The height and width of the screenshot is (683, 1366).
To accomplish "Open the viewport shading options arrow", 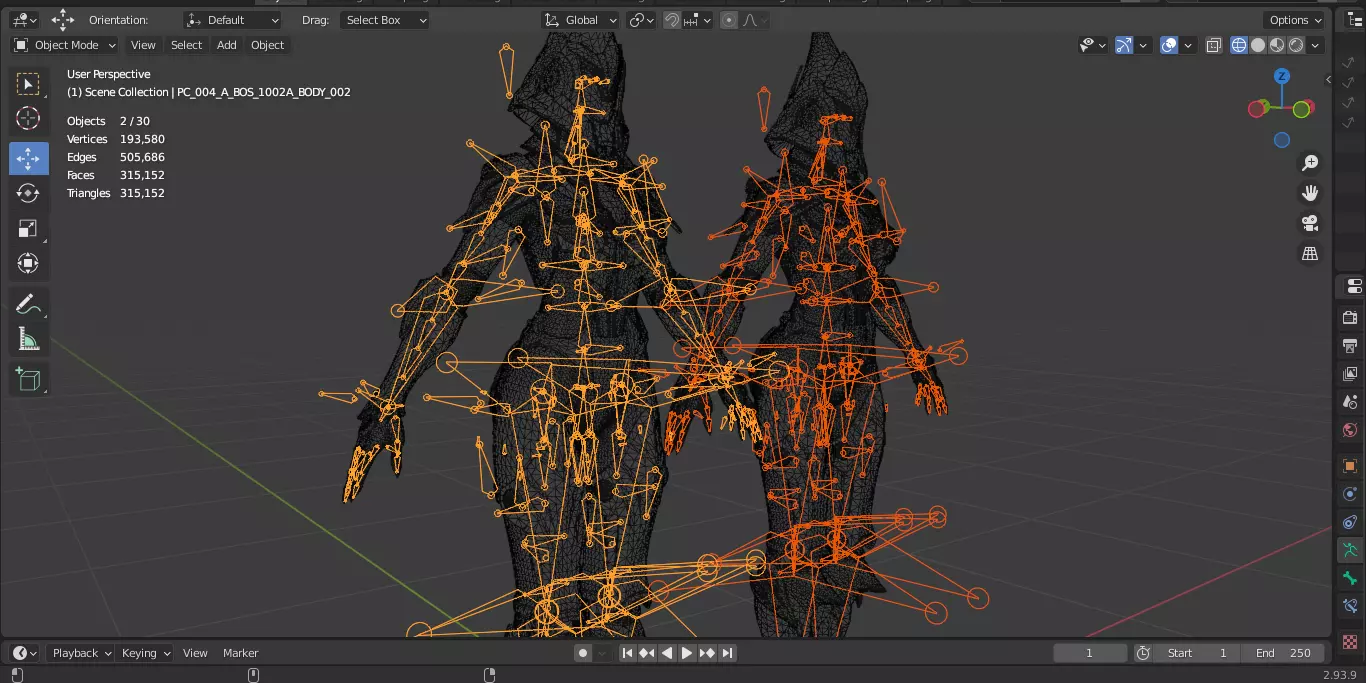I will click(x=1315, y=45).
